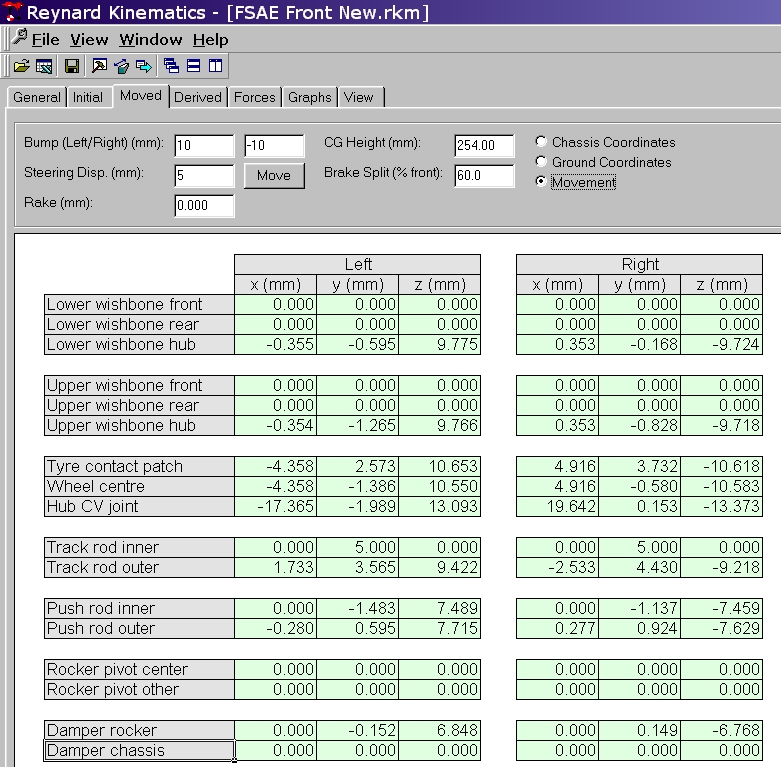
Task: Open the File menu
Action: pyautogui.click(x=45, y=40)
